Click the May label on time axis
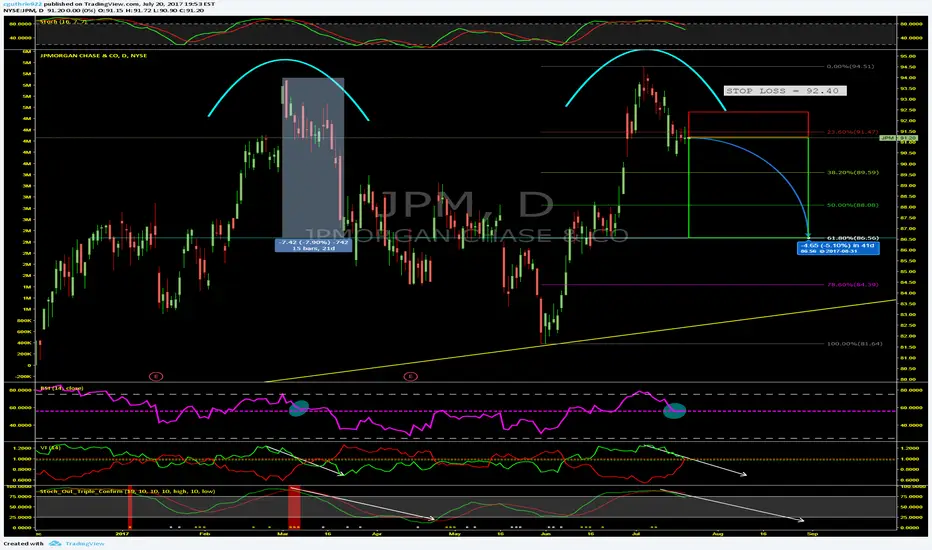 click(x=455, y=534)
